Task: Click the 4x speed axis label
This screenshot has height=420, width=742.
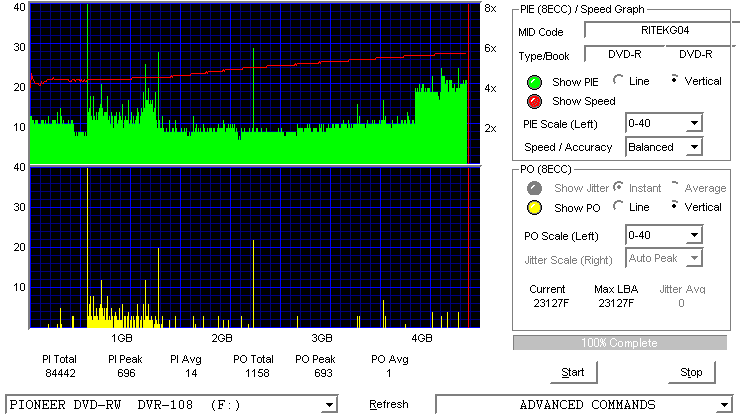Action: (490, 88)
